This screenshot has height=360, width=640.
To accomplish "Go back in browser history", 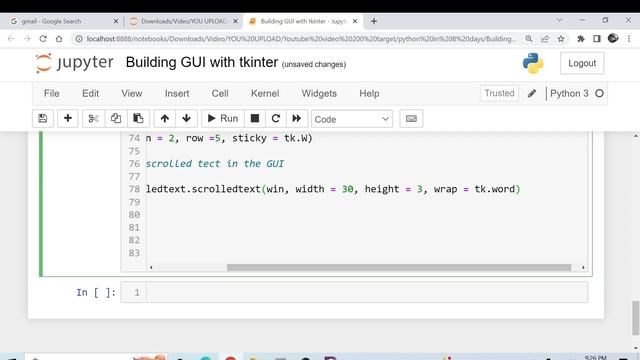I will (11, 39).
